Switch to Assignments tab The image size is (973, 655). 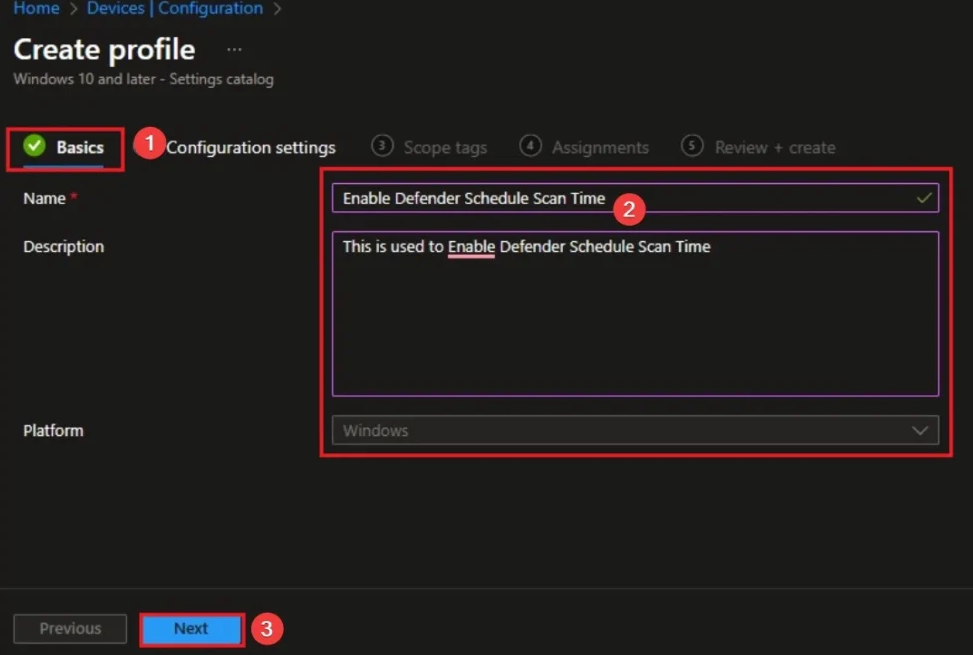[x=600, y=148]
